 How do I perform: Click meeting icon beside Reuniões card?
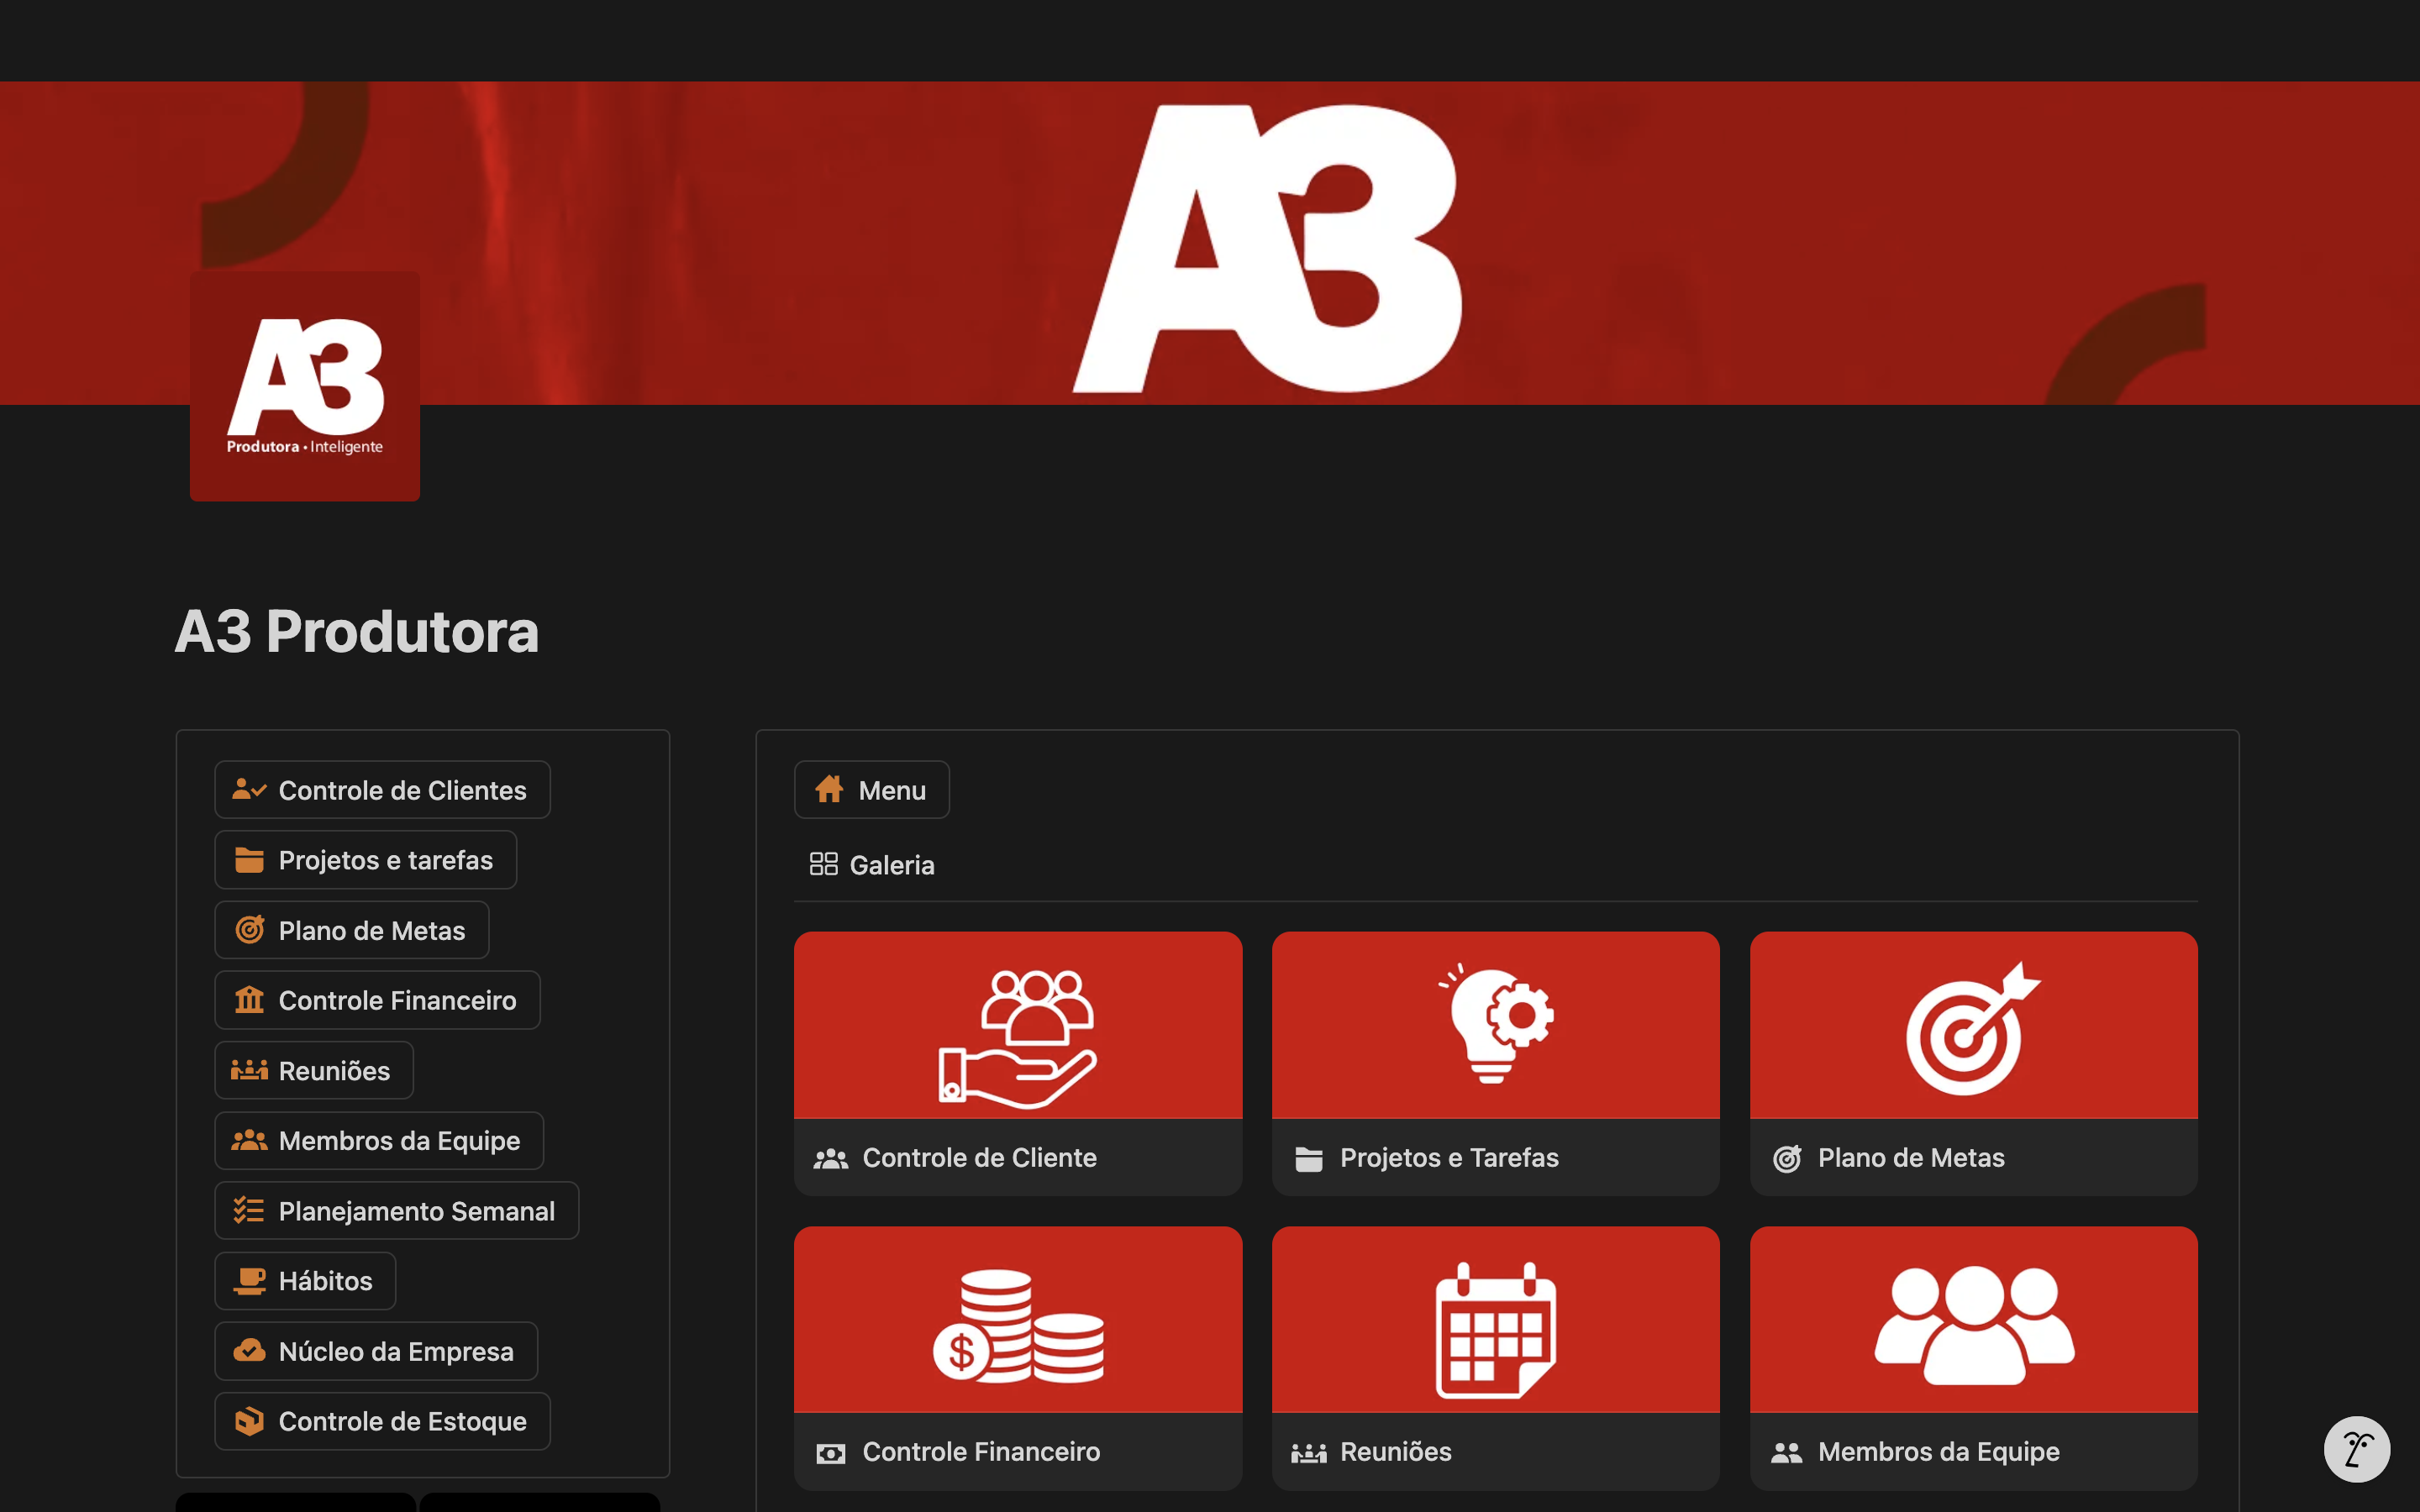click(x=1309, y=1453)
